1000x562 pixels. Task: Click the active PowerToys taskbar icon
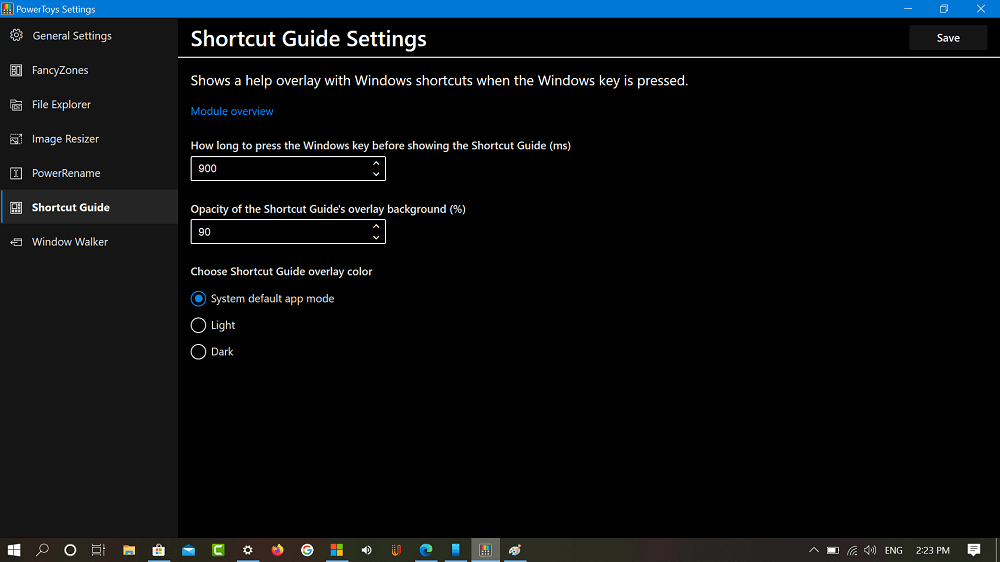pos(485,550)
